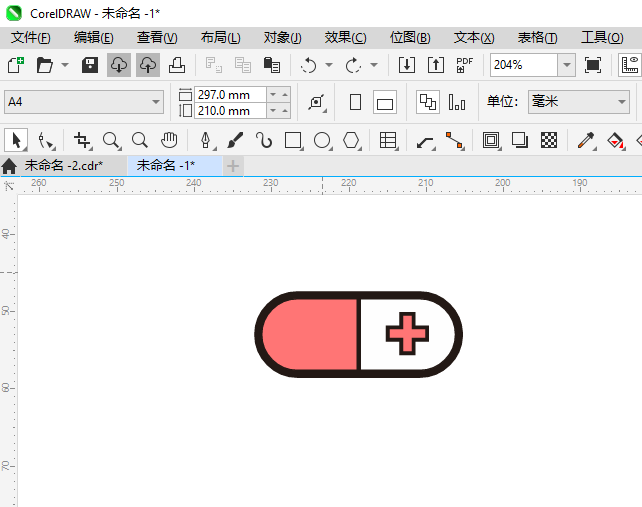The height and width of the screenshot is (507, 642).
Task: Select the Polygon tool
Action: (x=352, y=140)
